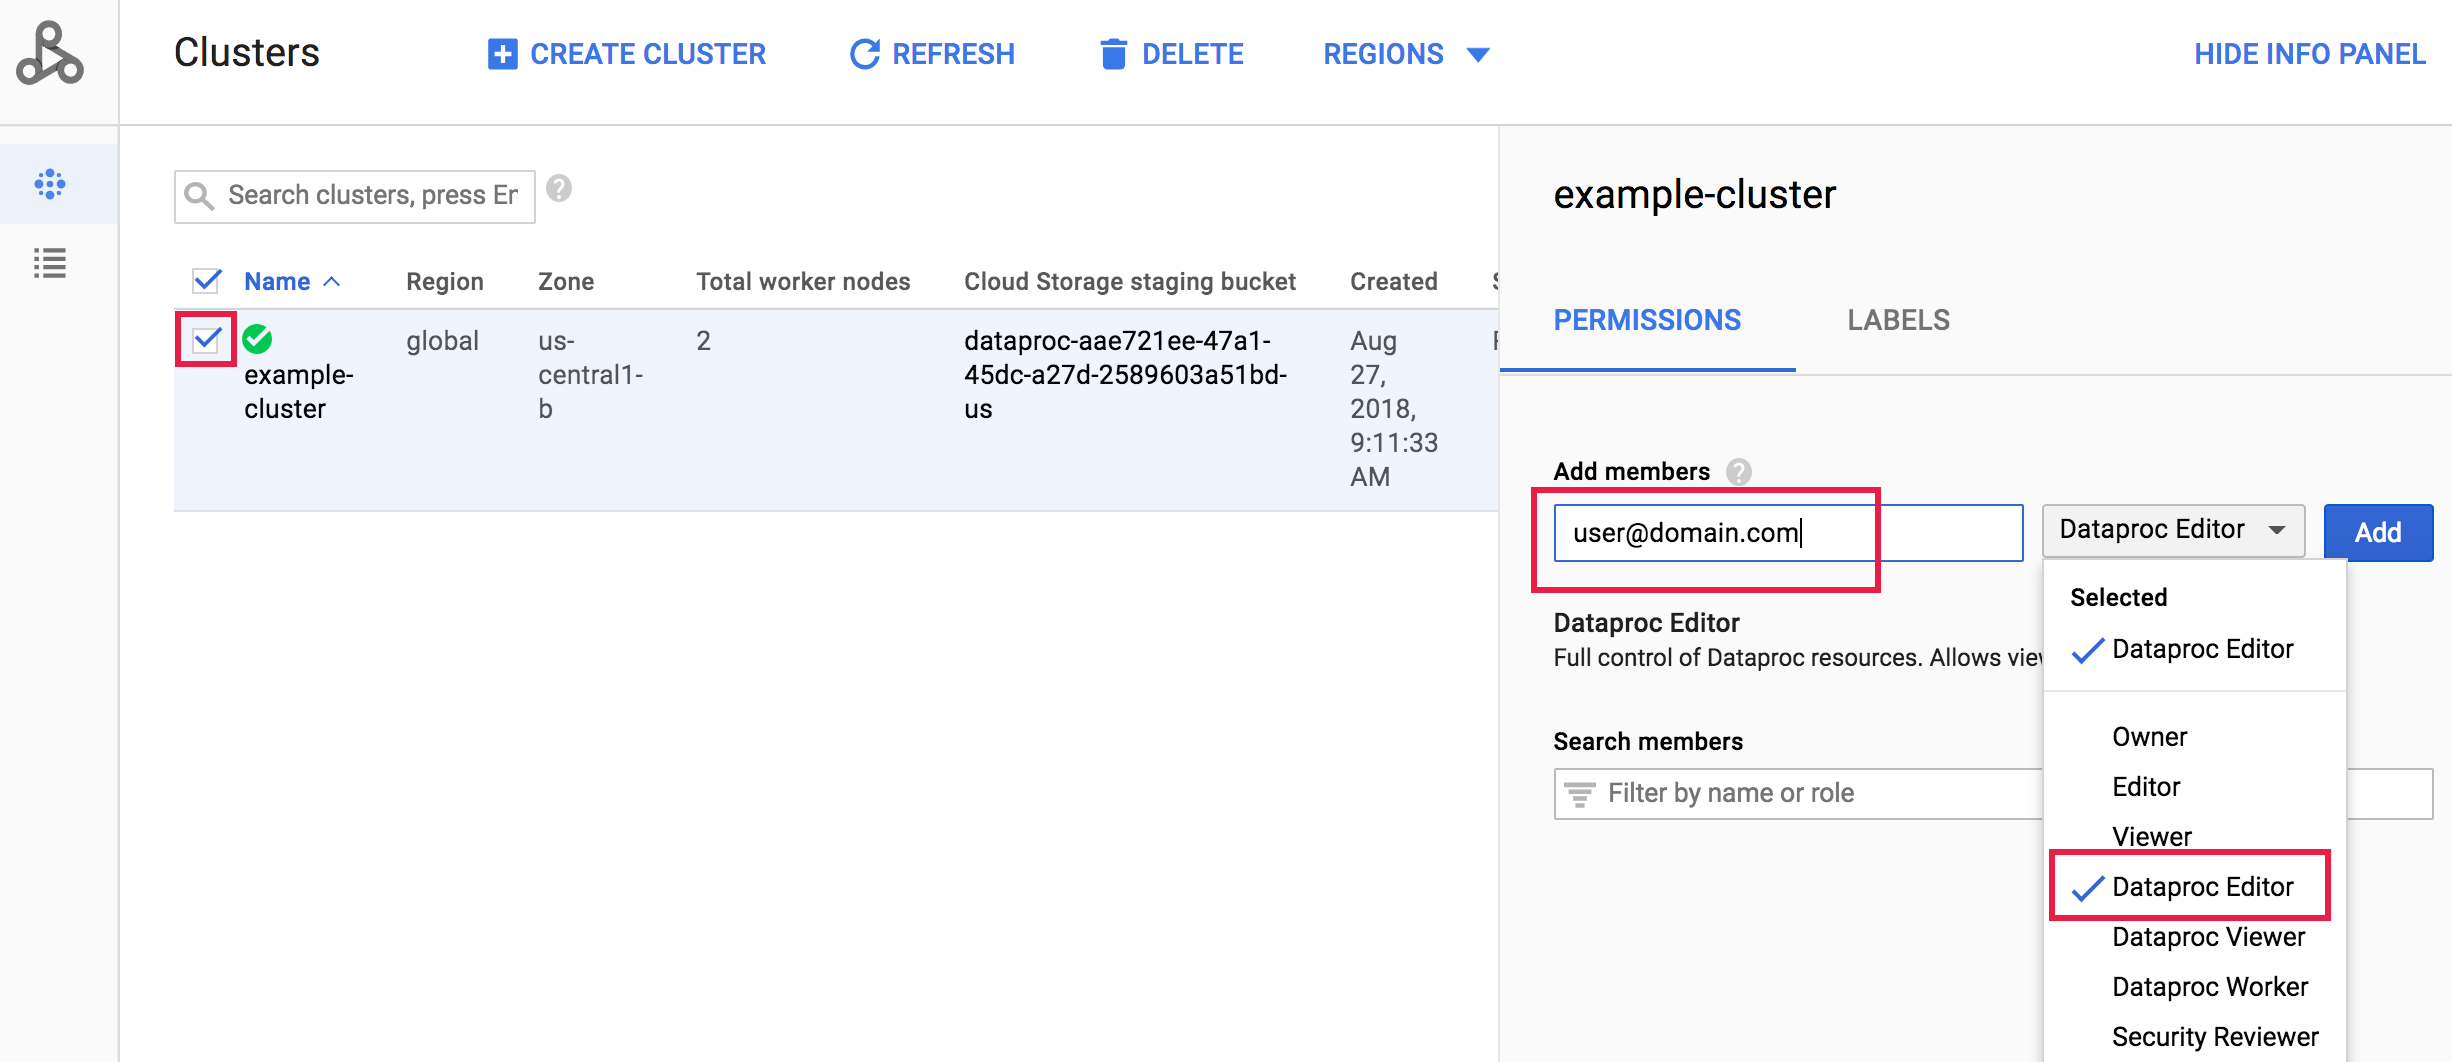Viewport: 2452px width, 1062px height.
Task: Toggle the select-all clusters checkbox
Action: click(x=207, y=281)
